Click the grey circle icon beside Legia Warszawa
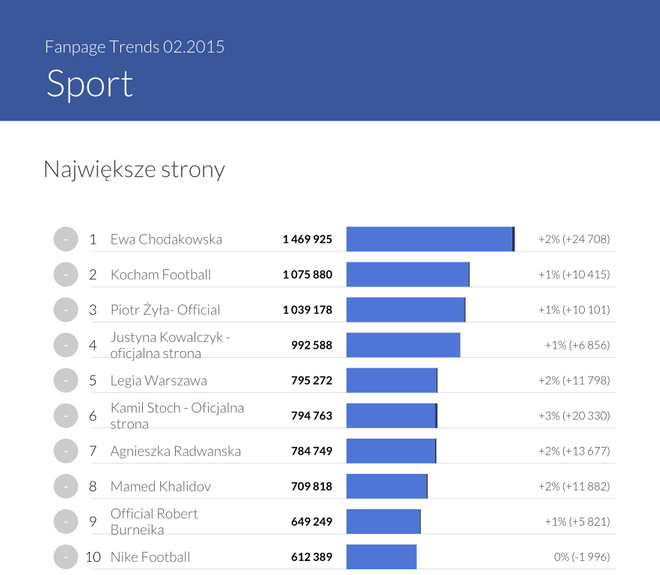The height and width of the screenshot is (575, 660). click(x=65, y=380)
